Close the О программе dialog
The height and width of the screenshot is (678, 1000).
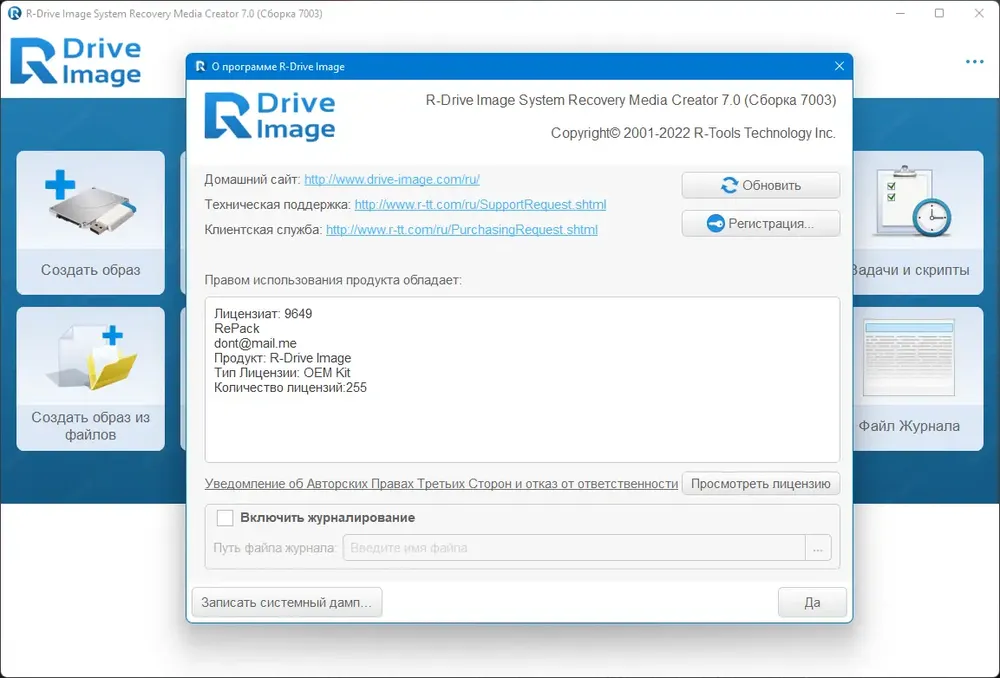(839, 66)
